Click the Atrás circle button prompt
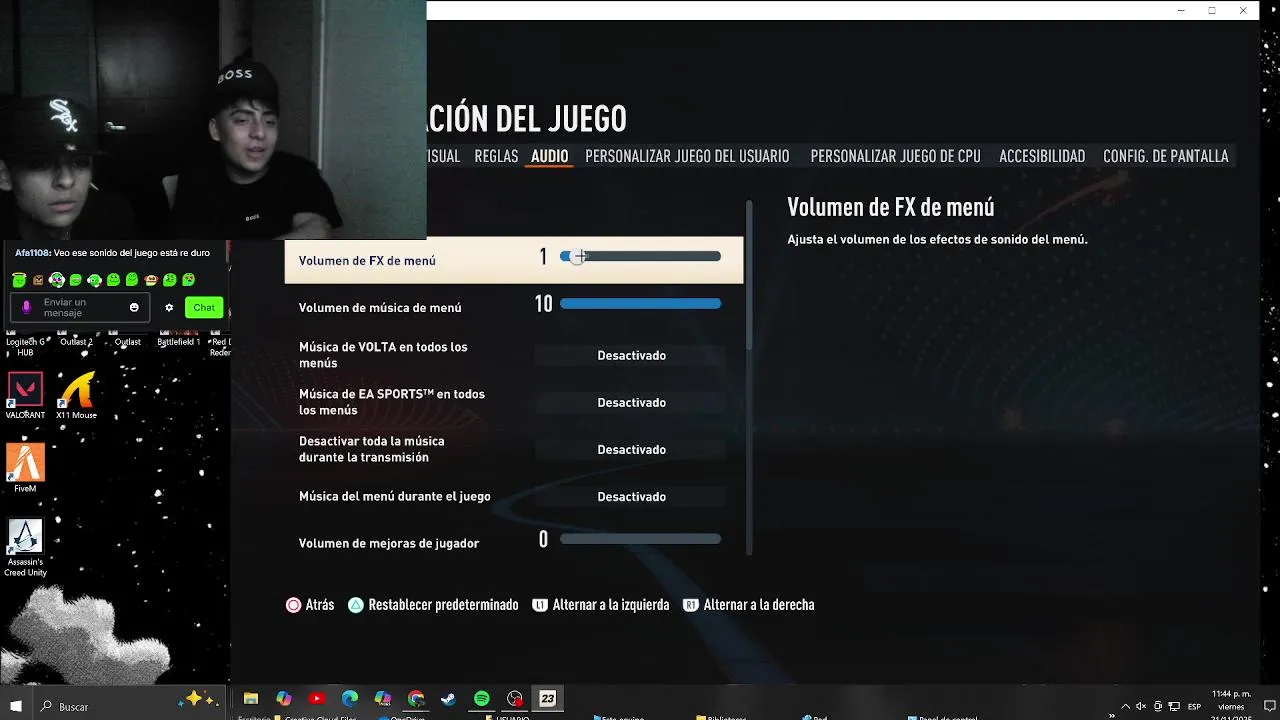Screen dimensions: 1280x720 click(310, 605)
